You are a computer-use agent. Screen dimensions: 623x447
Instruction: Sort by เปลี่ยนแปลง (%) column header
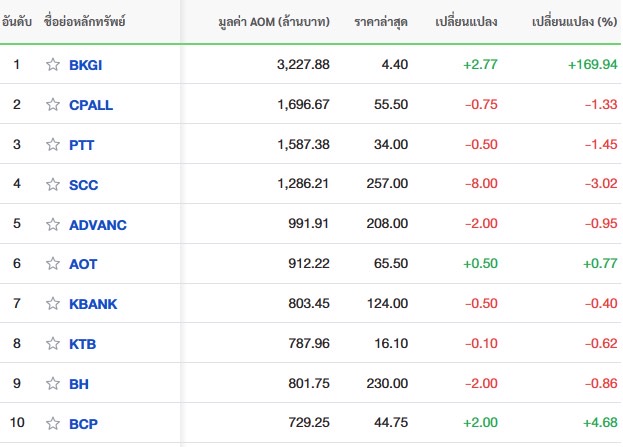575,21
